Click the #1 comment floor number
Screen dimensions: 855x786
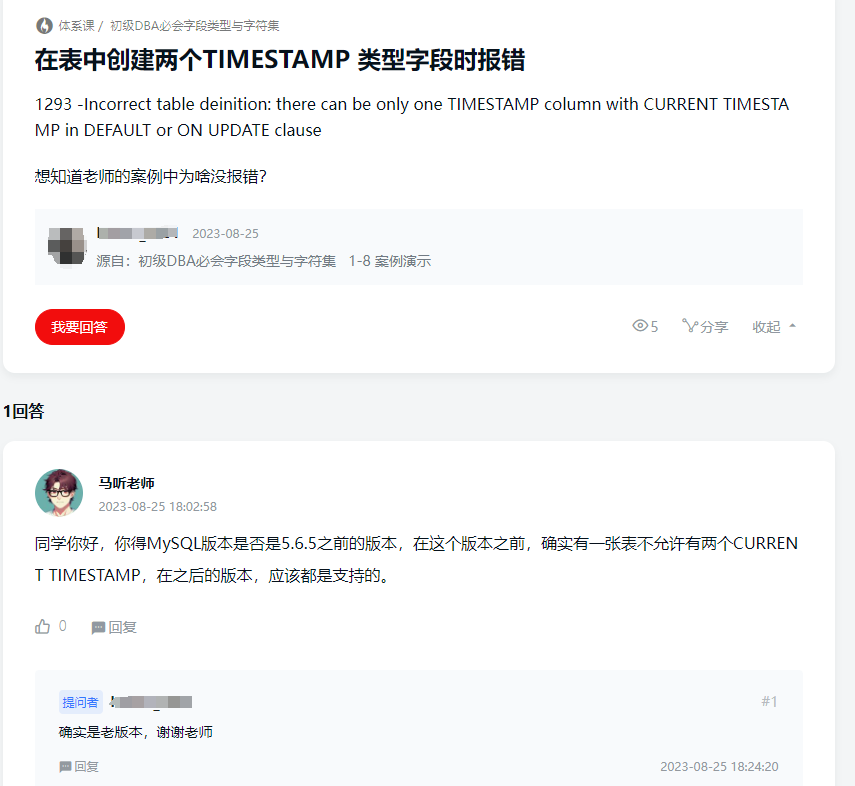[769, 701]
